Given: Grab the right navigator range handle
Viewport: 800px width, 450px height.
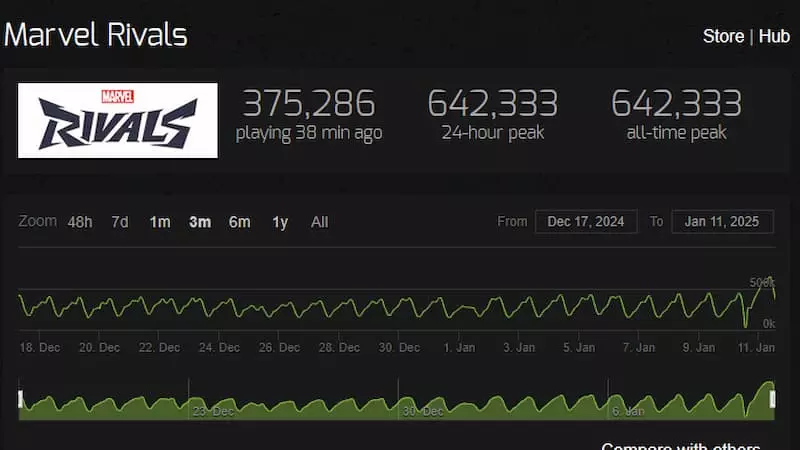Looking at the screenshot, I should click(772, 399).
